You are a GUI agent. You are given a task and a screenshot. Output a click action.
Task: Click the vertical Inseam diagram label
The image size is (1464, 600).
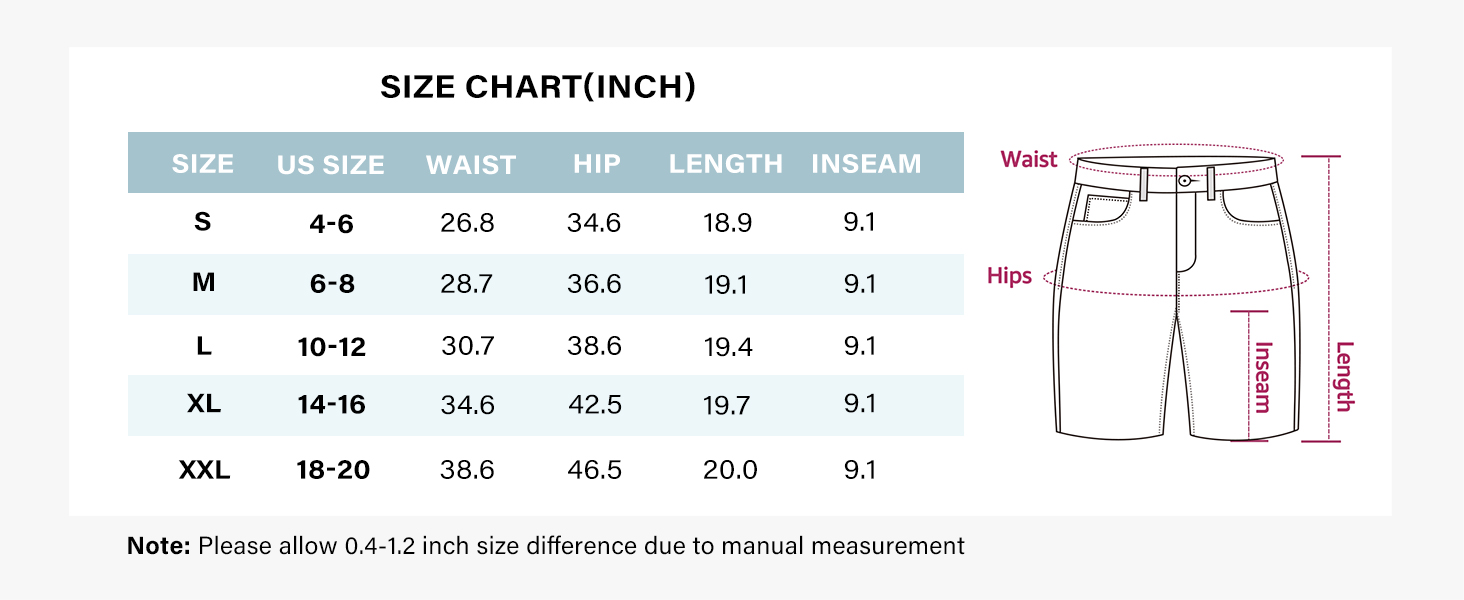[x=1263, y=377]
